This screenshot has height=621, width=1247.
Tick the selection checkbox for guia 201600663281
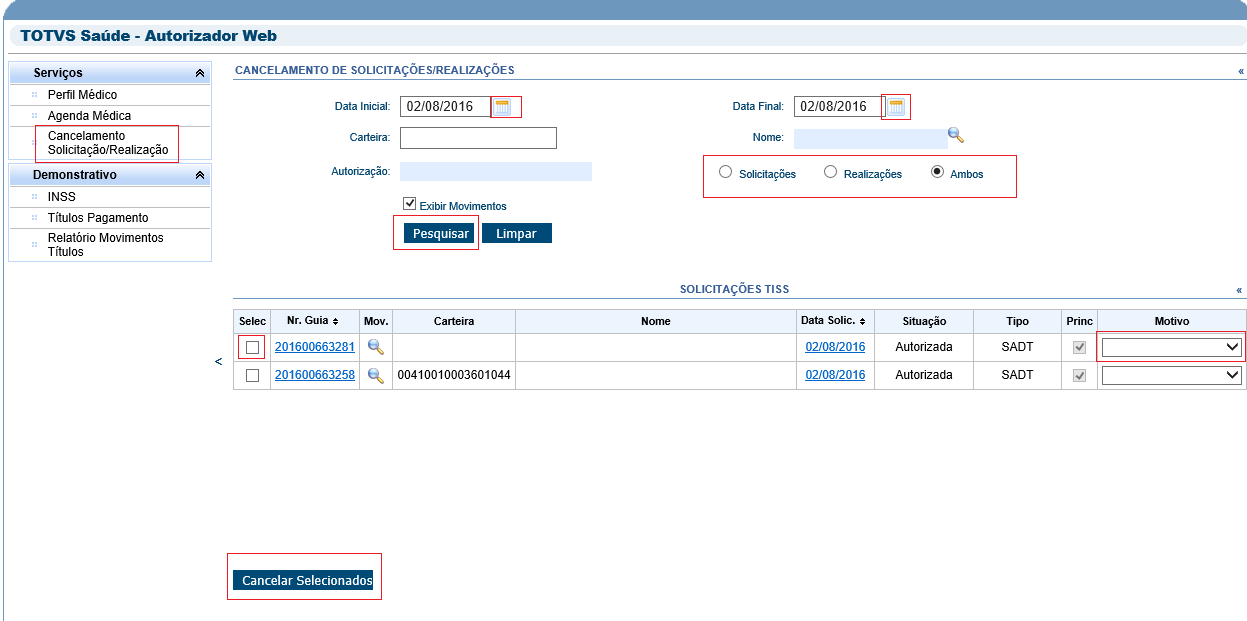point(252,347)
